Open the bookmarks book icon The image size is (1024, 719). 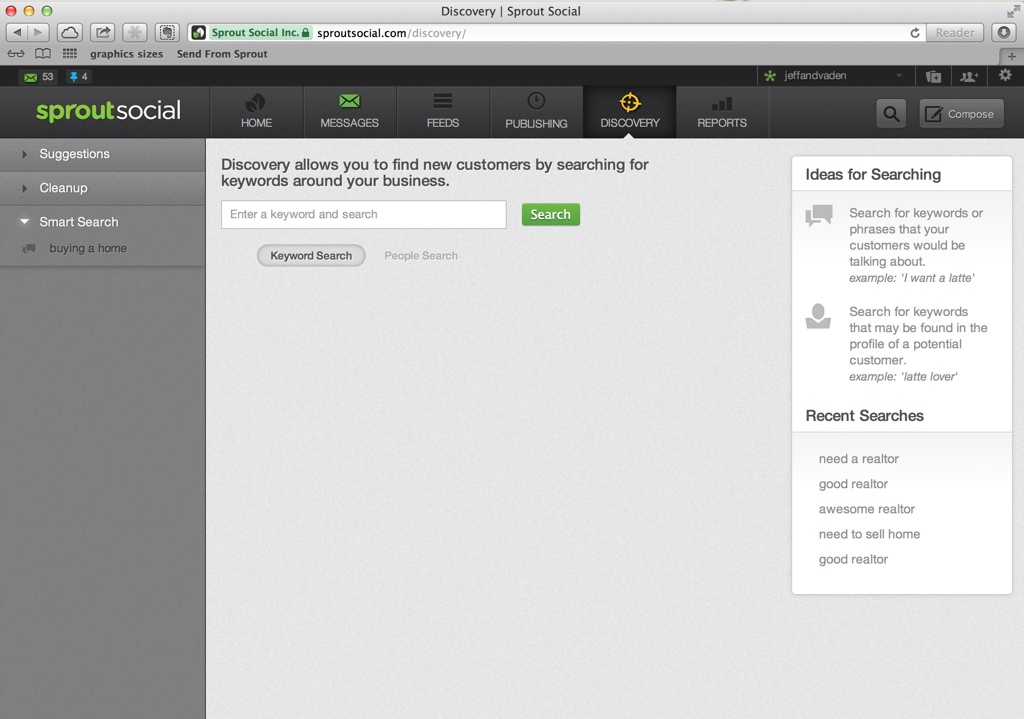42,54
